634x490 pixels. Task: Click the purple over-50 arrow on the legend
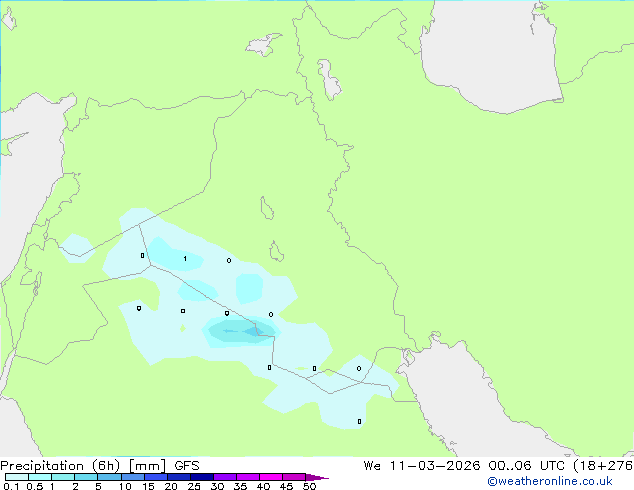tap(317, 477)
